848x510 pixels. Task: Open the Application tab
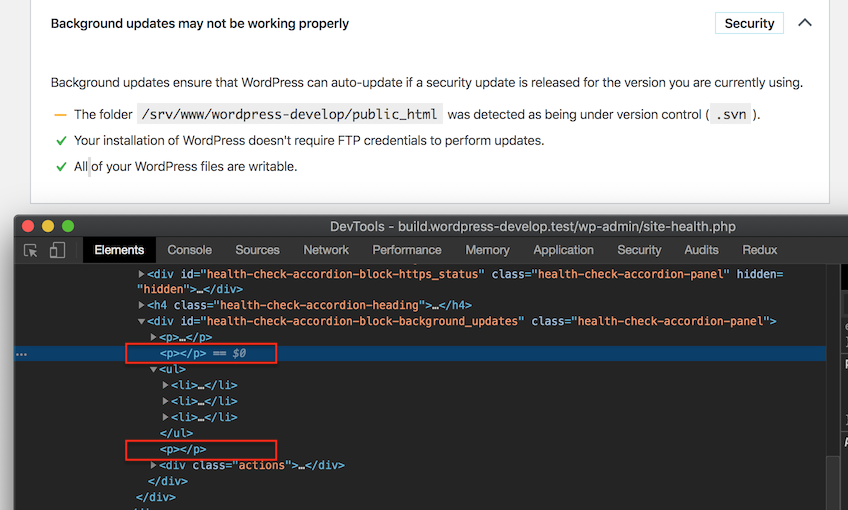tap(564, 250)
